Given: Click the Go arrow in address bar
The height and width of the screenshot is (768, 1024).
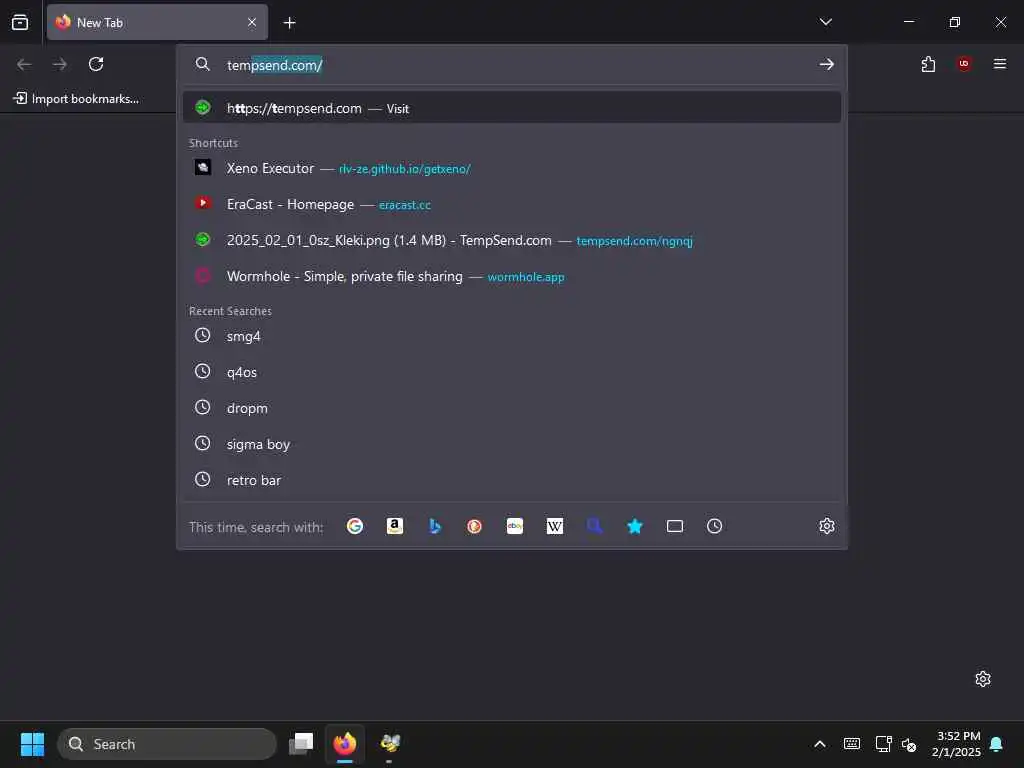Looking at the screenshot, I should click(x=826, y=64).
